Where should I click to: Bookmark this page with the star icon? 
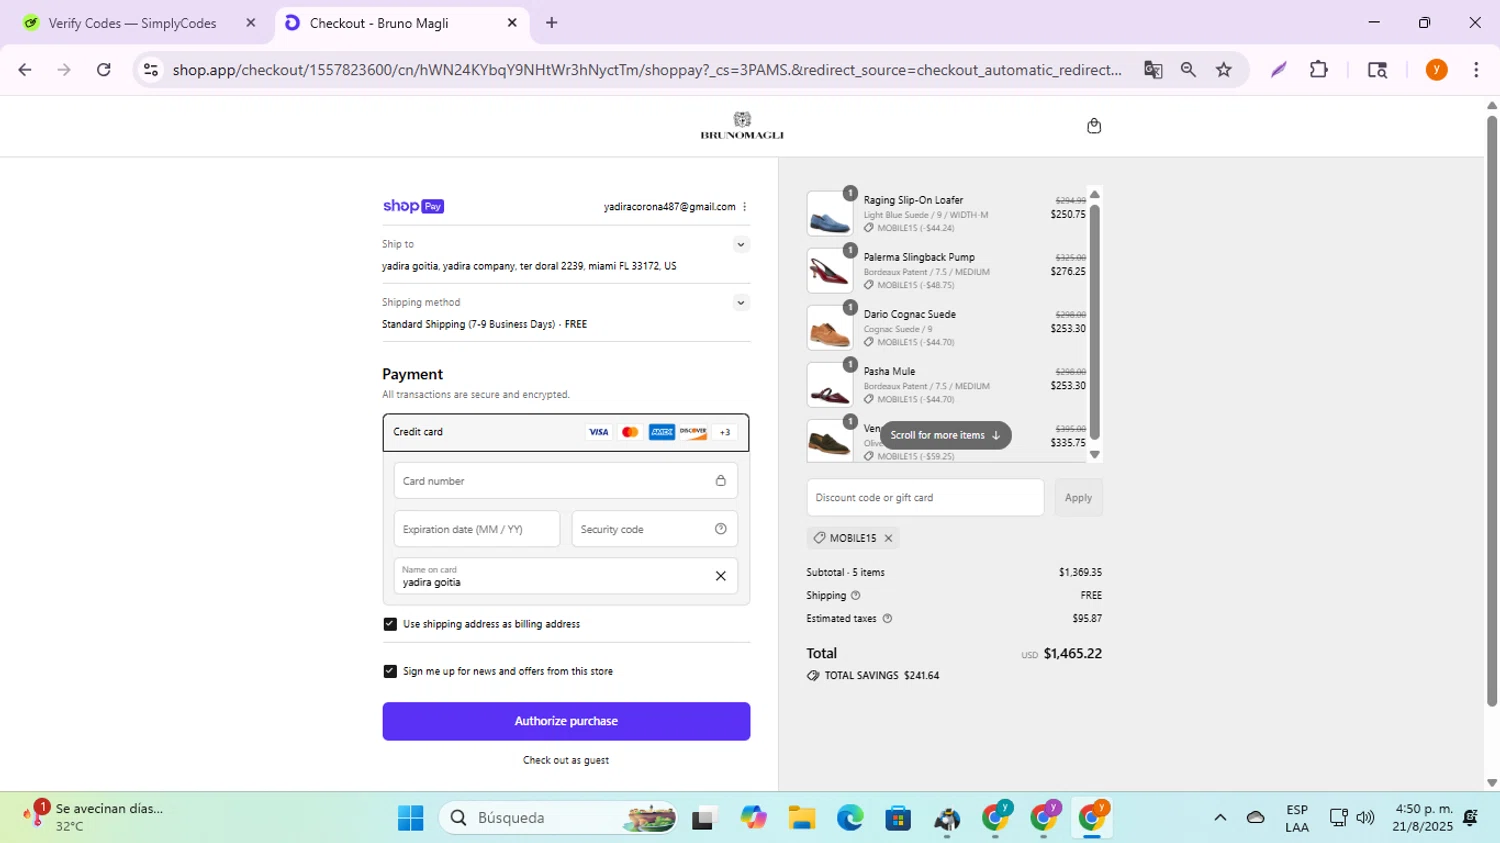coord(1224,70)
